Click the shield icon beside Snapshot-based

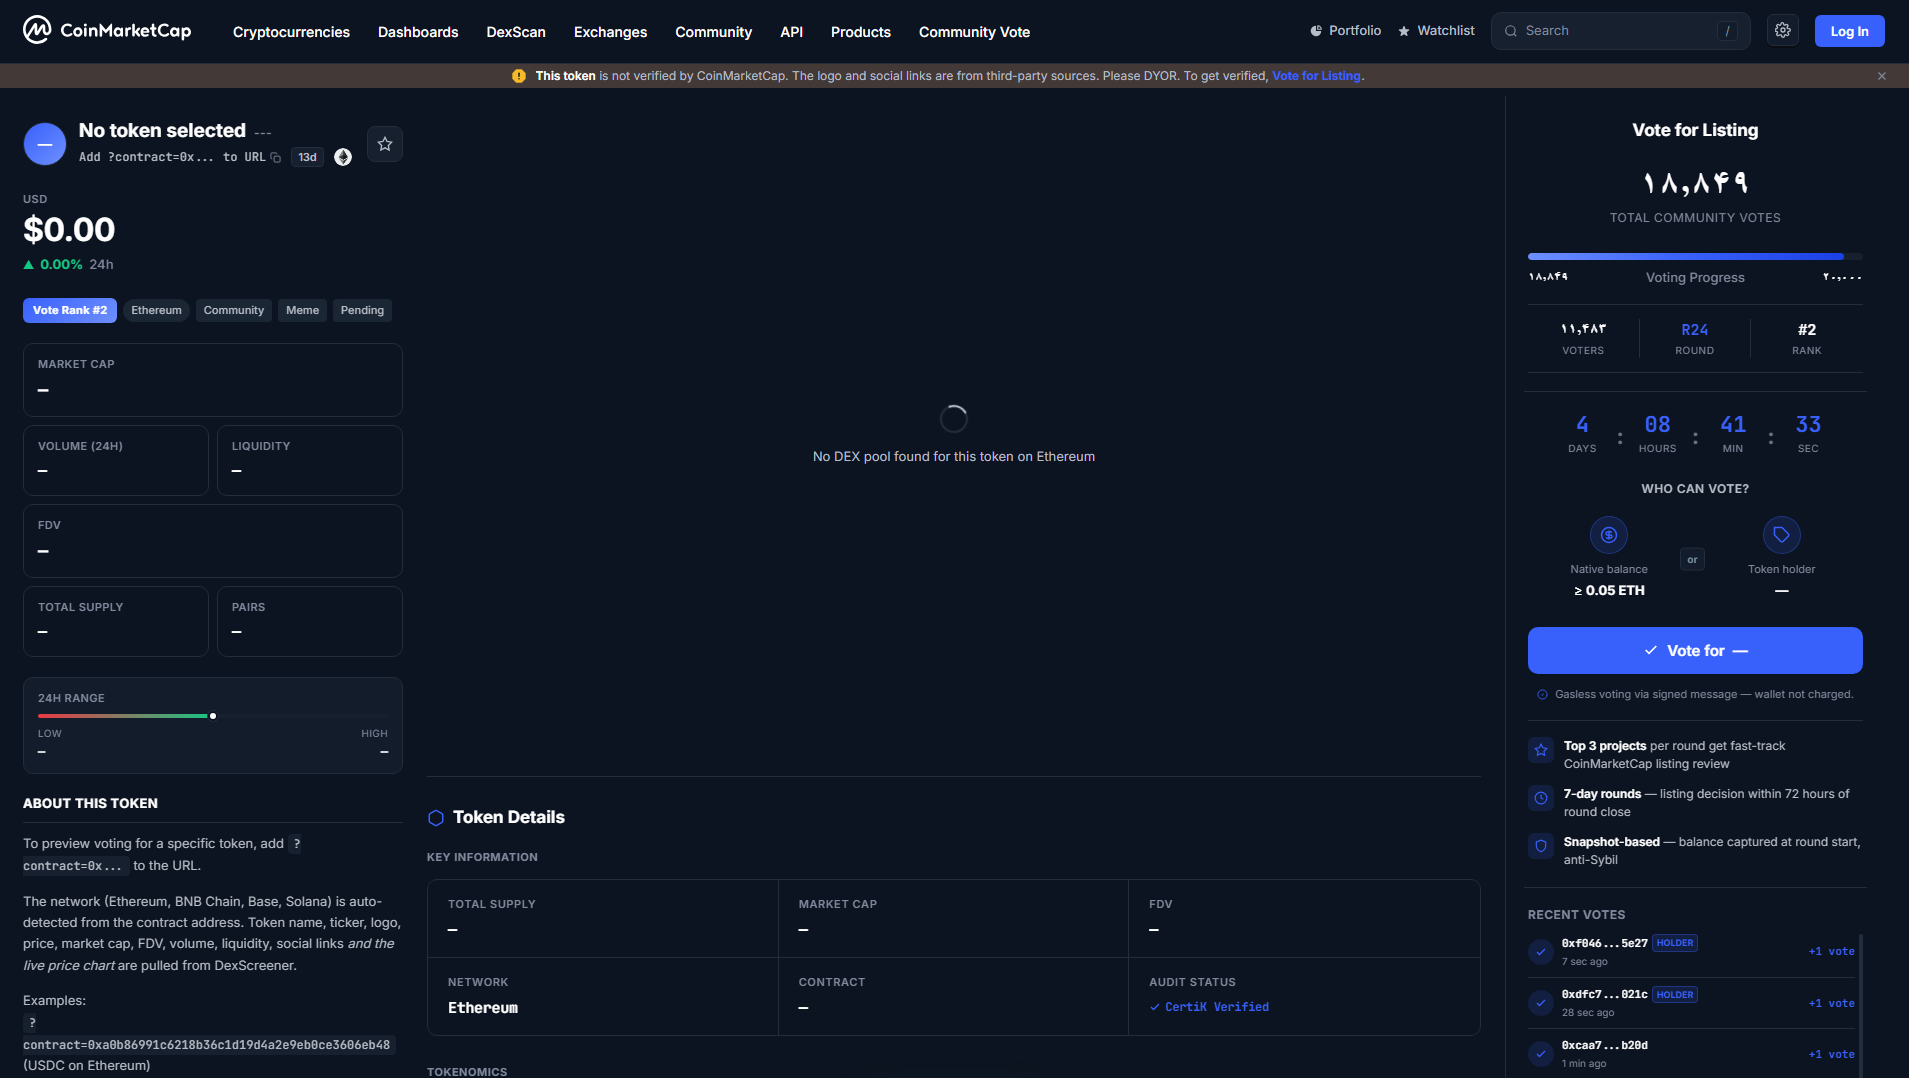1541,846
